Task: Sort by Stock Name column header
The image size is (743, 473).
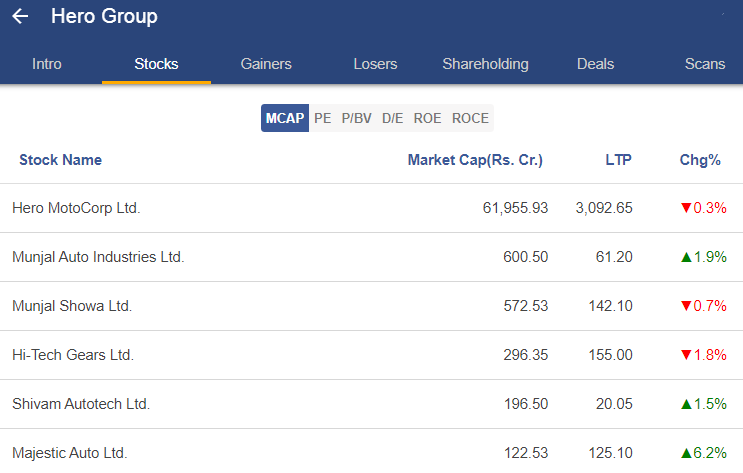Action: tap(60, 160)
